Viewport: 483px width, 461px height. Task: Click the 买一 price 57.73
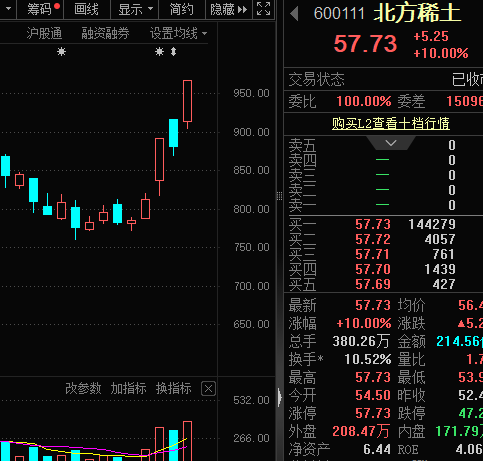point(373,224)
